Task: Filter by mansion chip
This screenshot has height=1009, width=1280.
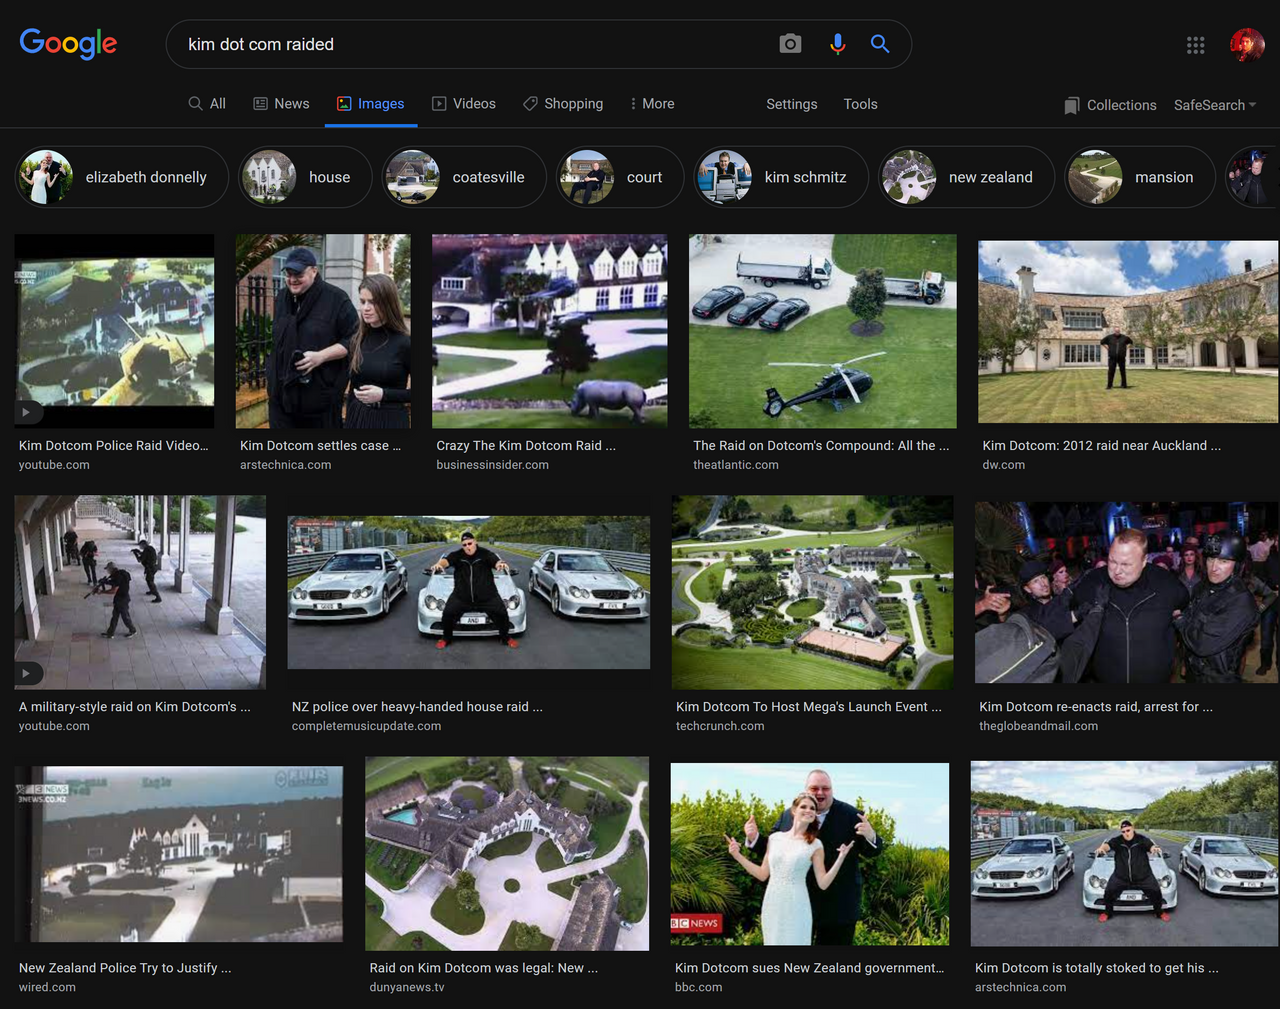Action: [x=1139, y=177]
